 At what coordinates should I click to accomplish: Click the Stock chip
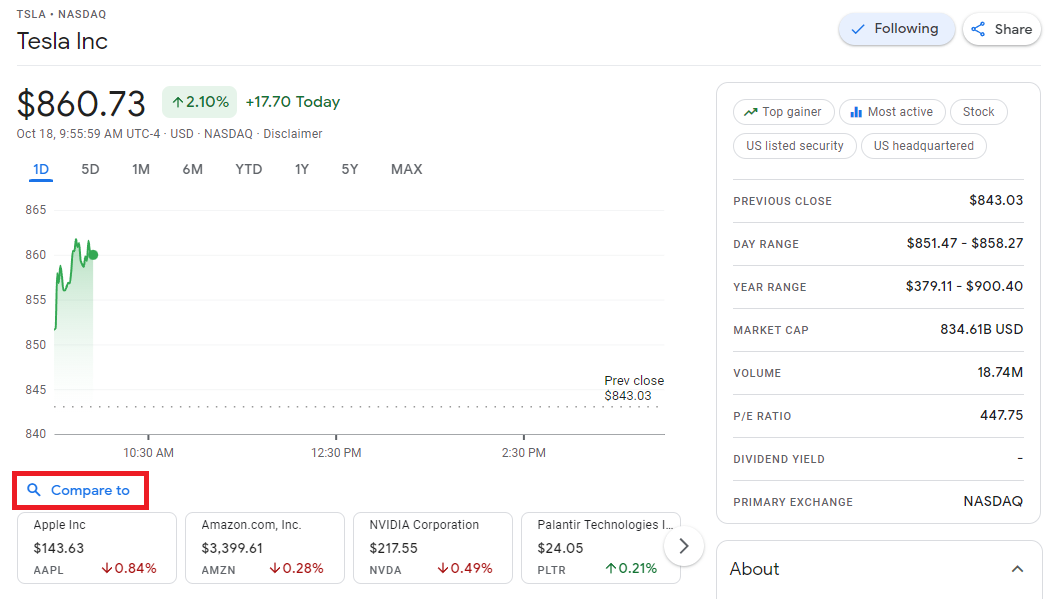pyautogui.click(x=978, y=112)
